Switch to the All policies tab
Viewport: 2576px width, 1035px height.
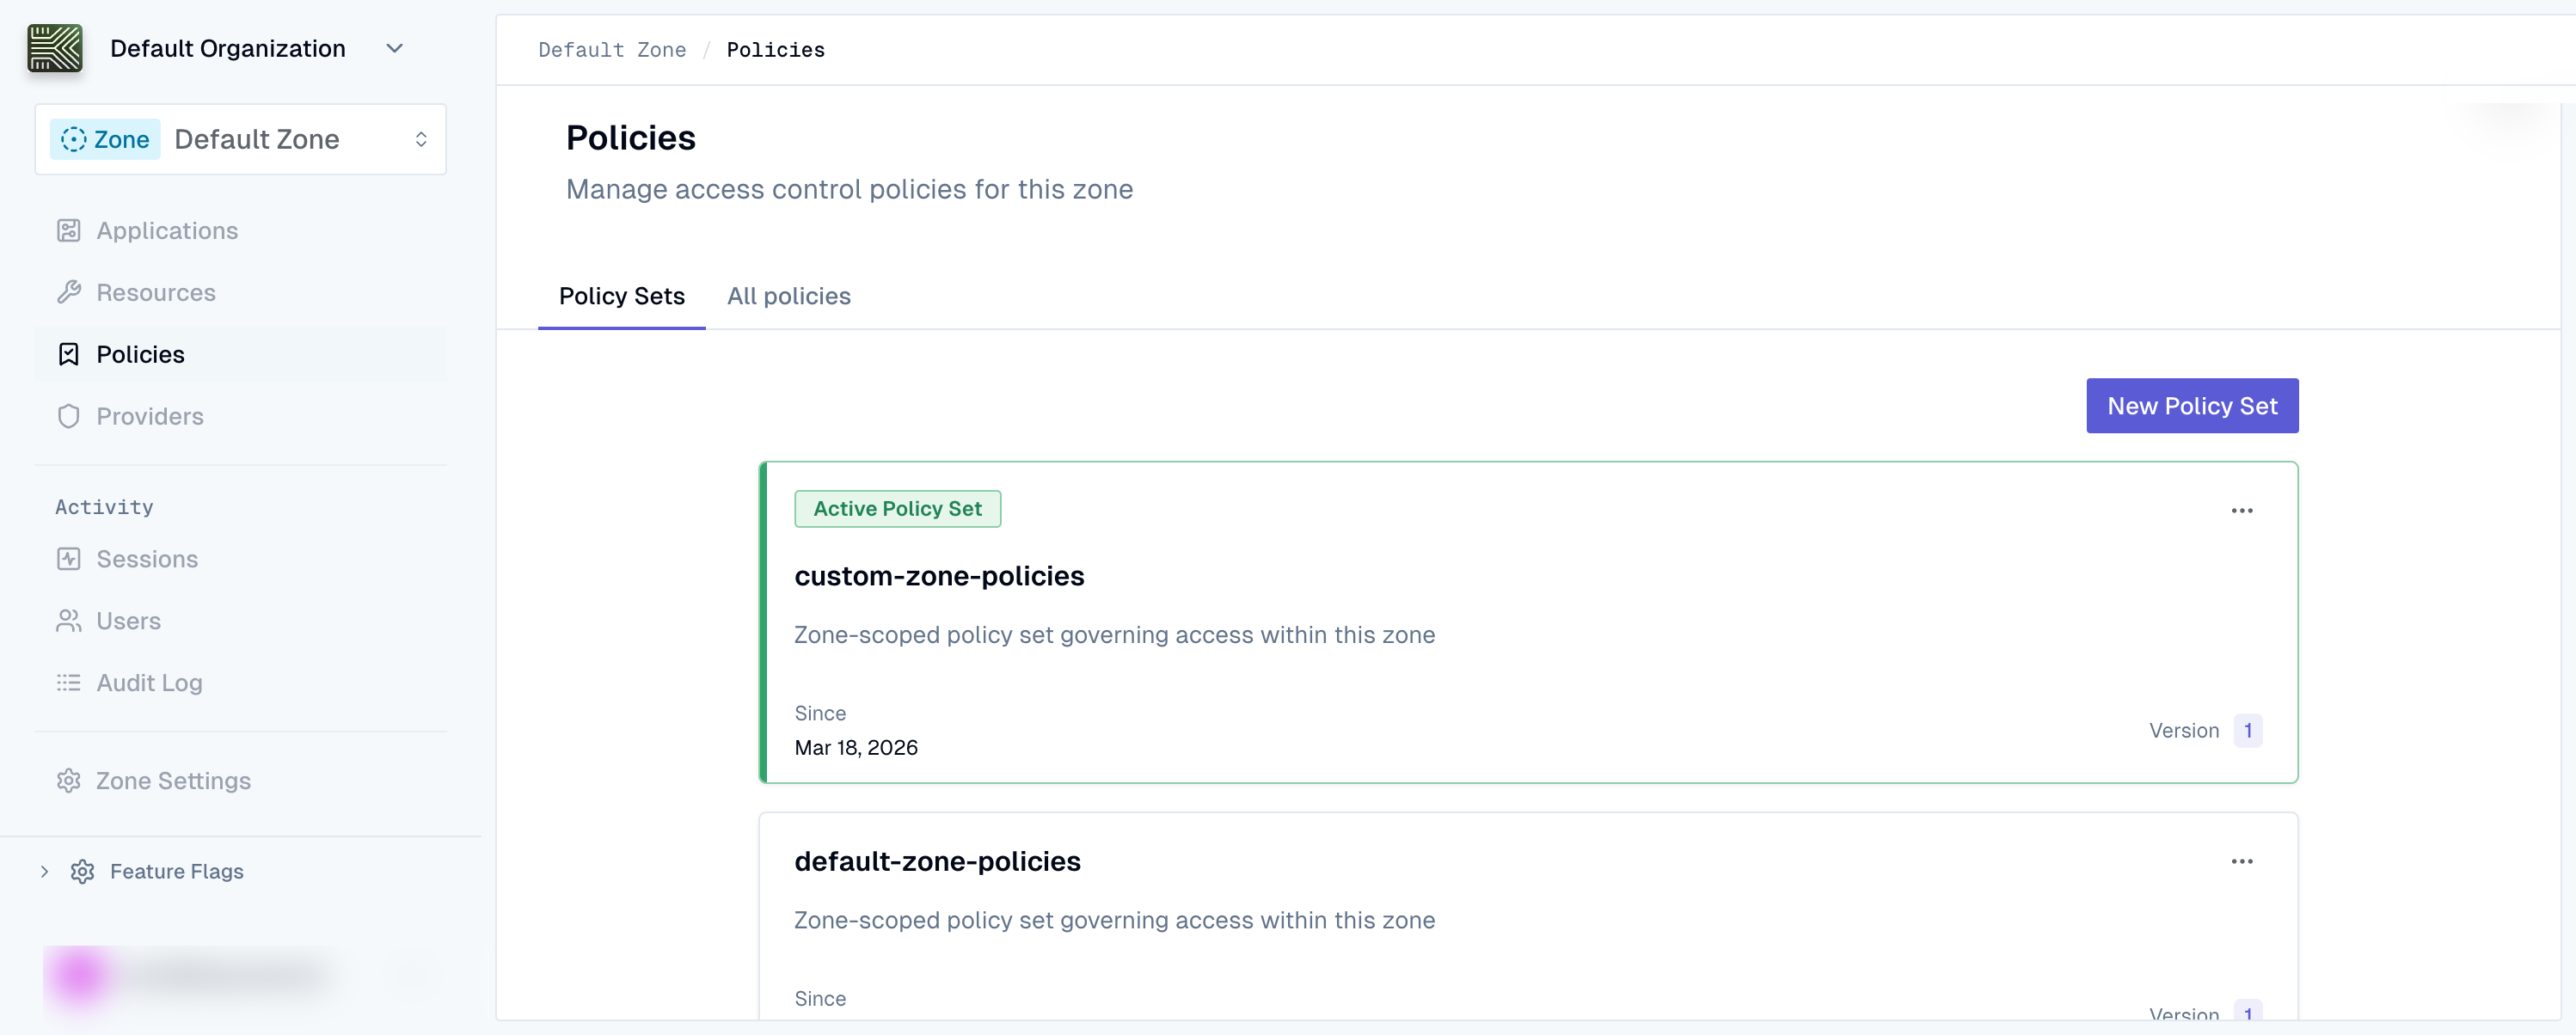coord(788,296)
